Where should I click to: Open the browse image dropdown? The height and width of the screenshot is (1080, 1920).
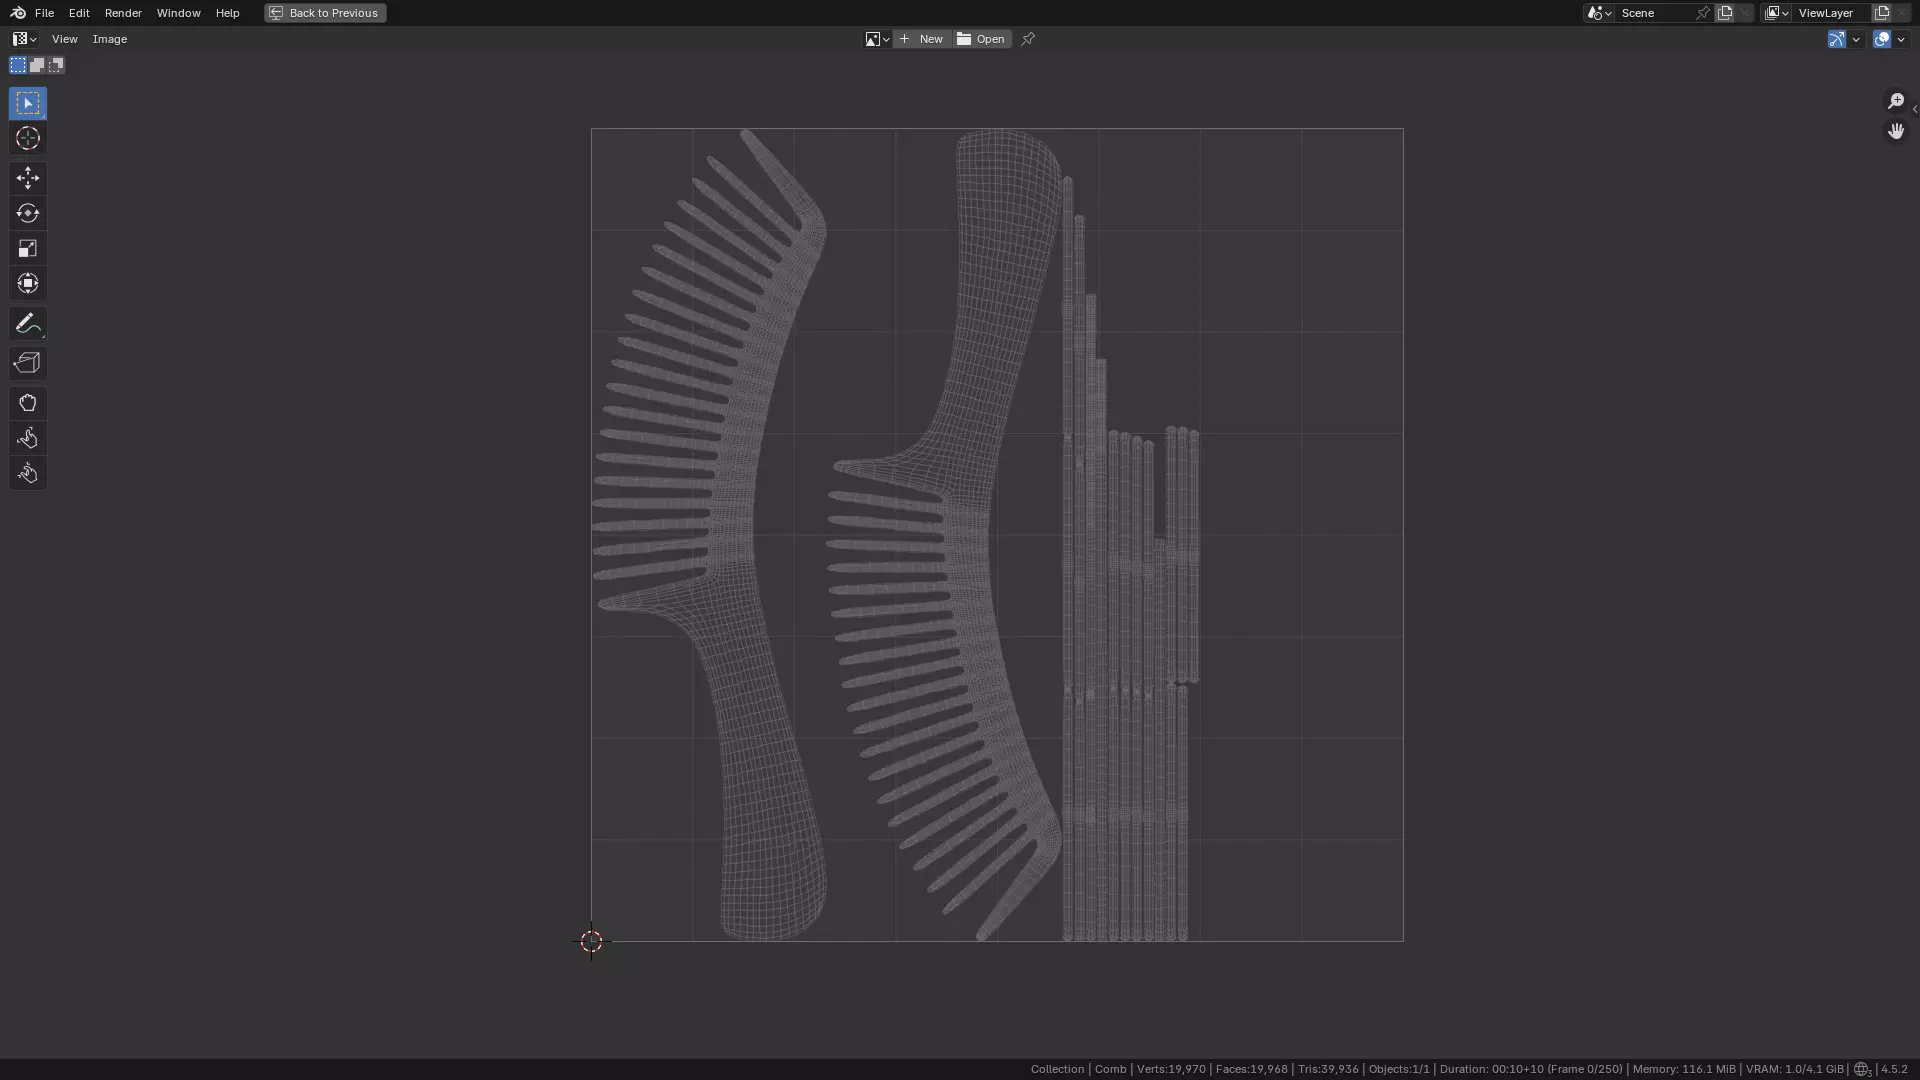coord(877,39)
